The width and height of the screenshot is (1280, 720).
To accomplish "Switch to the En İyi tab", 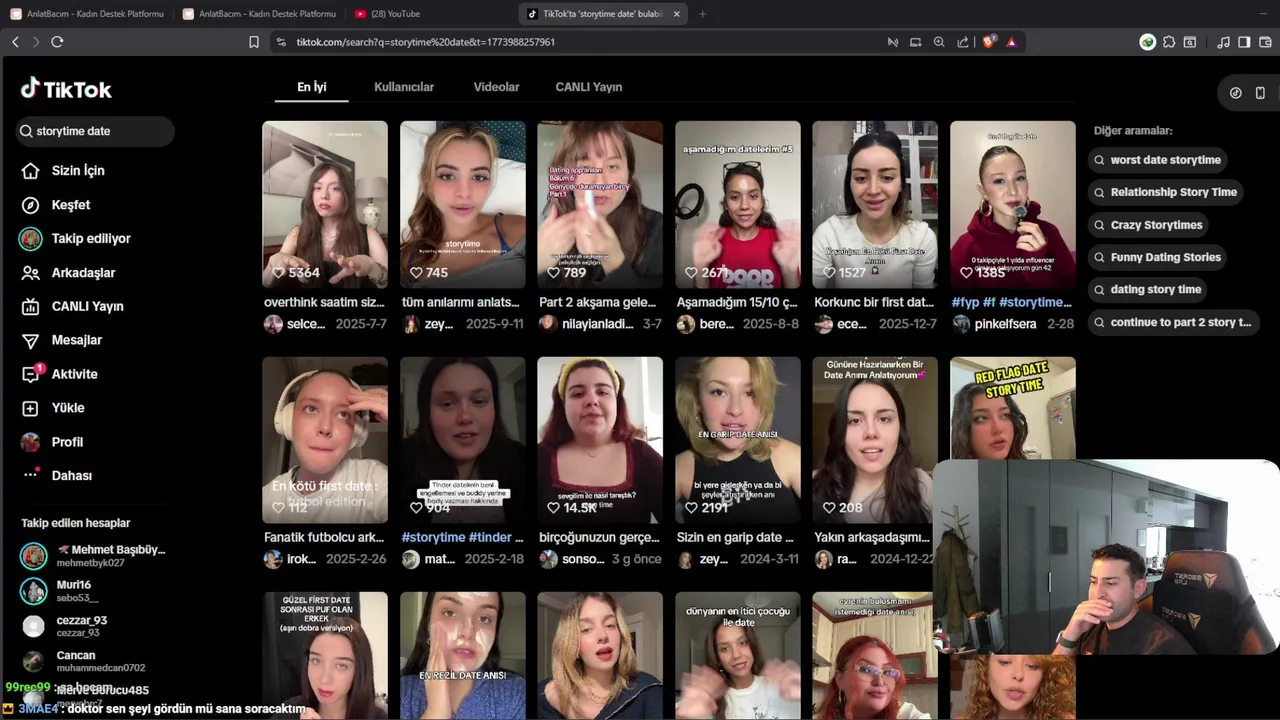I will (312, 87).
